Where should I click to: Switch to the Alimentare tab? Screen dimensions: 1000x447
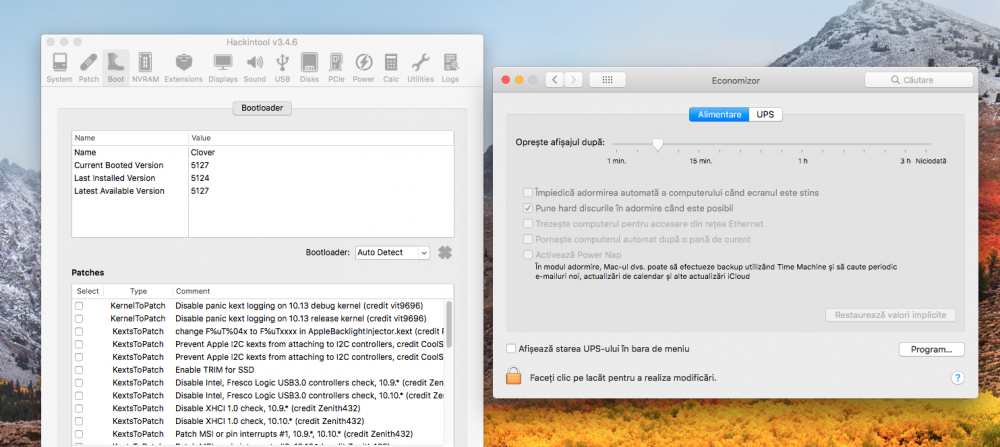[719, 115]
